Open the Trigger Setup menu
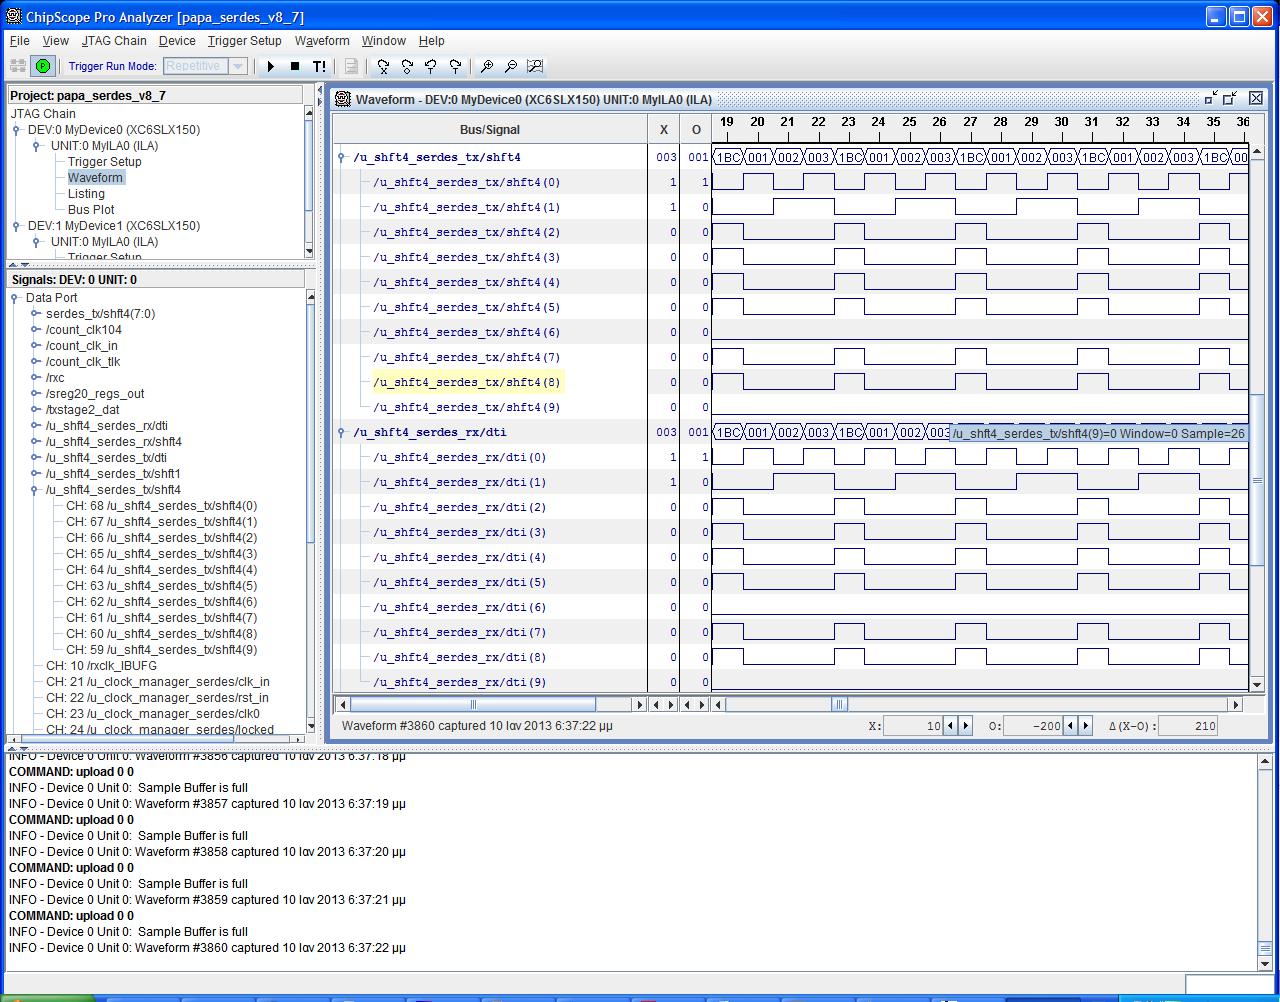 pyautogui.click(x=244, y=41)
